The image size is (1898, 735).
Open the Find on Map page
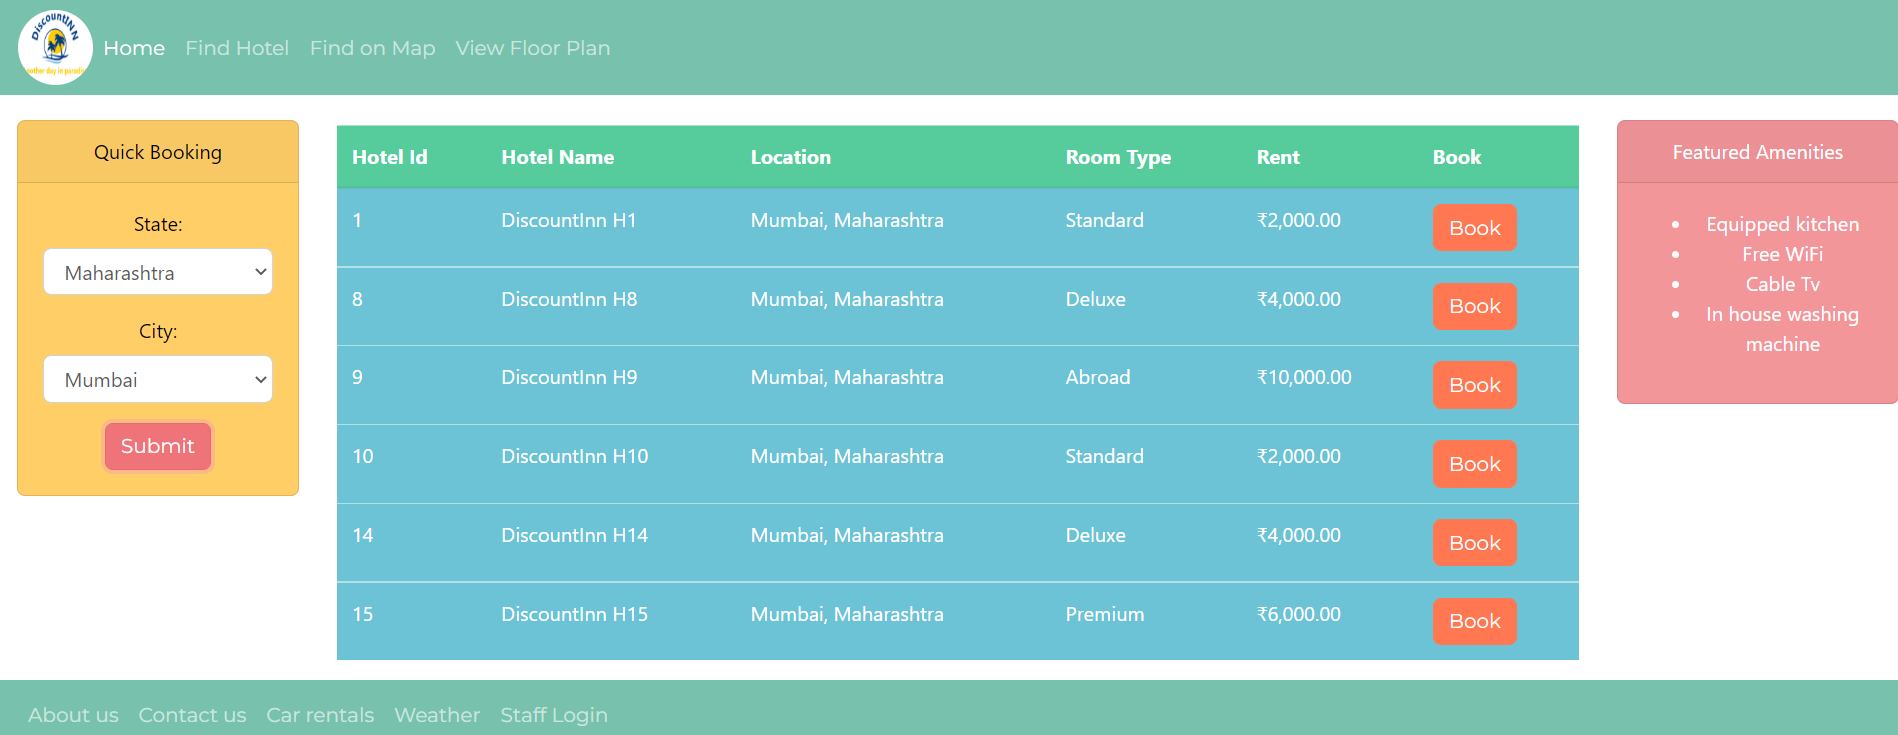pyautogui.click(x=372, y=48)
